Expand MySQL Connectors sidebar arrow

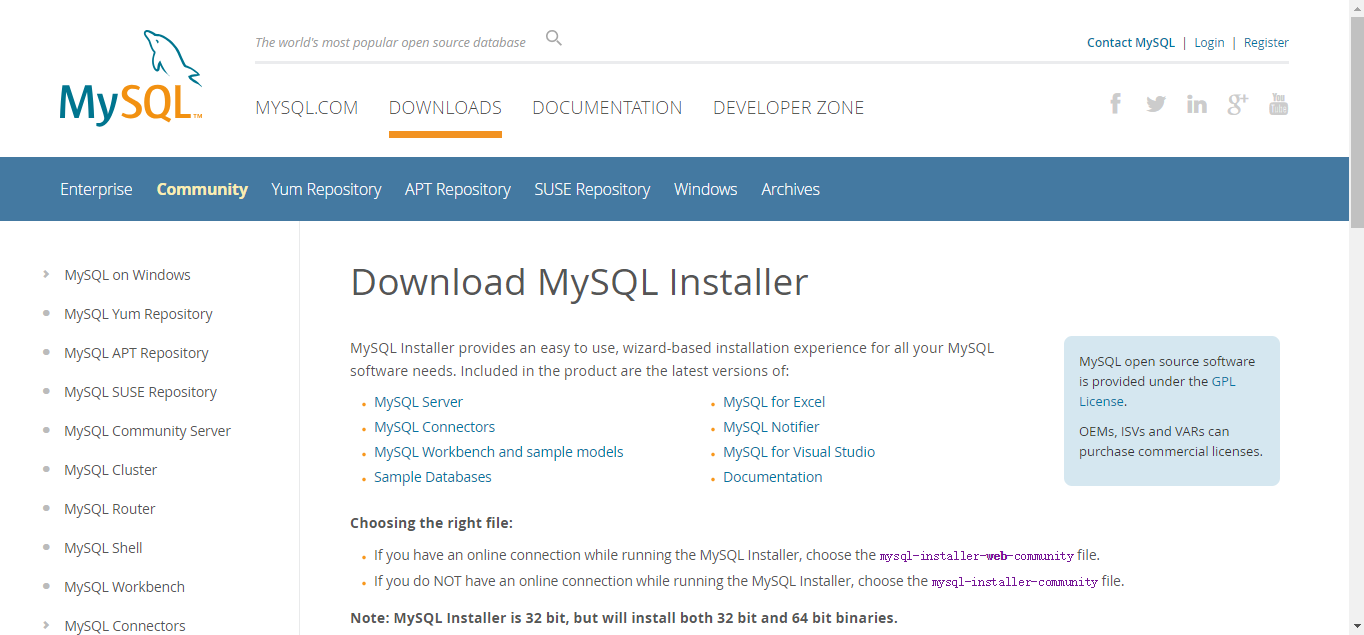coord(46,625)
